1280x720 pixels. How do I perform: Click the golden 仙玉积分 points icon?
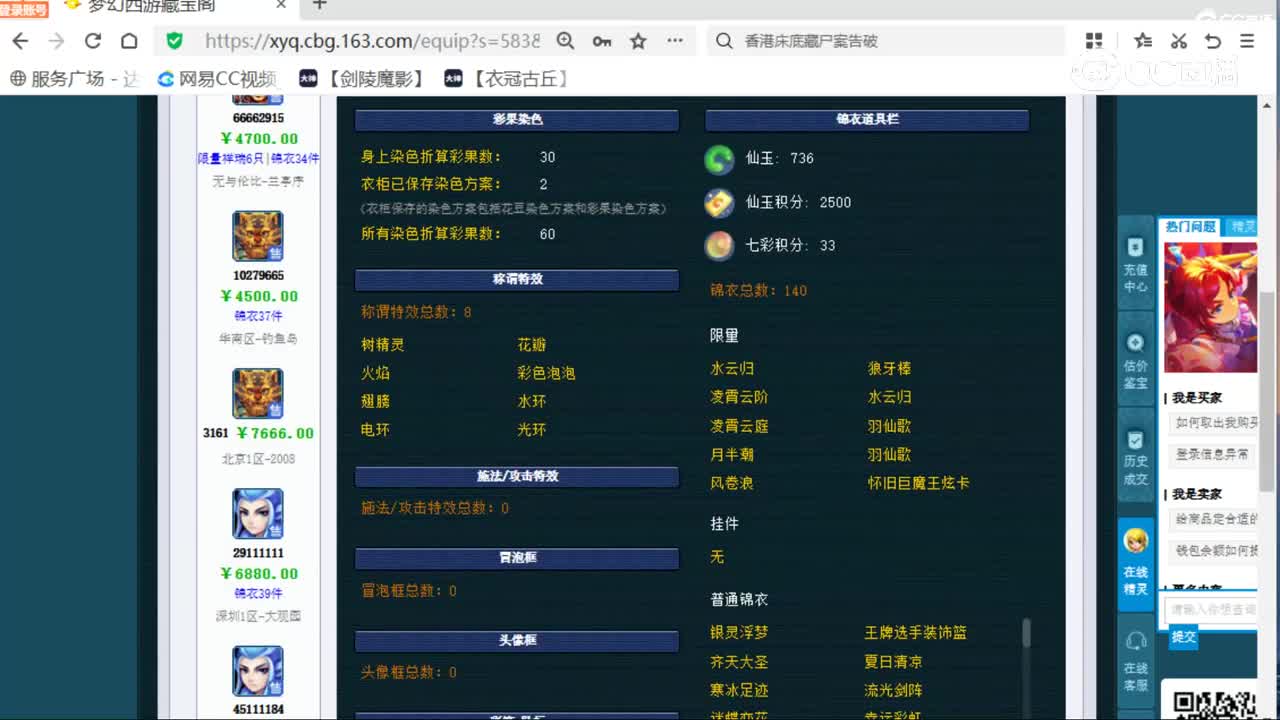(x=719, y=202)
